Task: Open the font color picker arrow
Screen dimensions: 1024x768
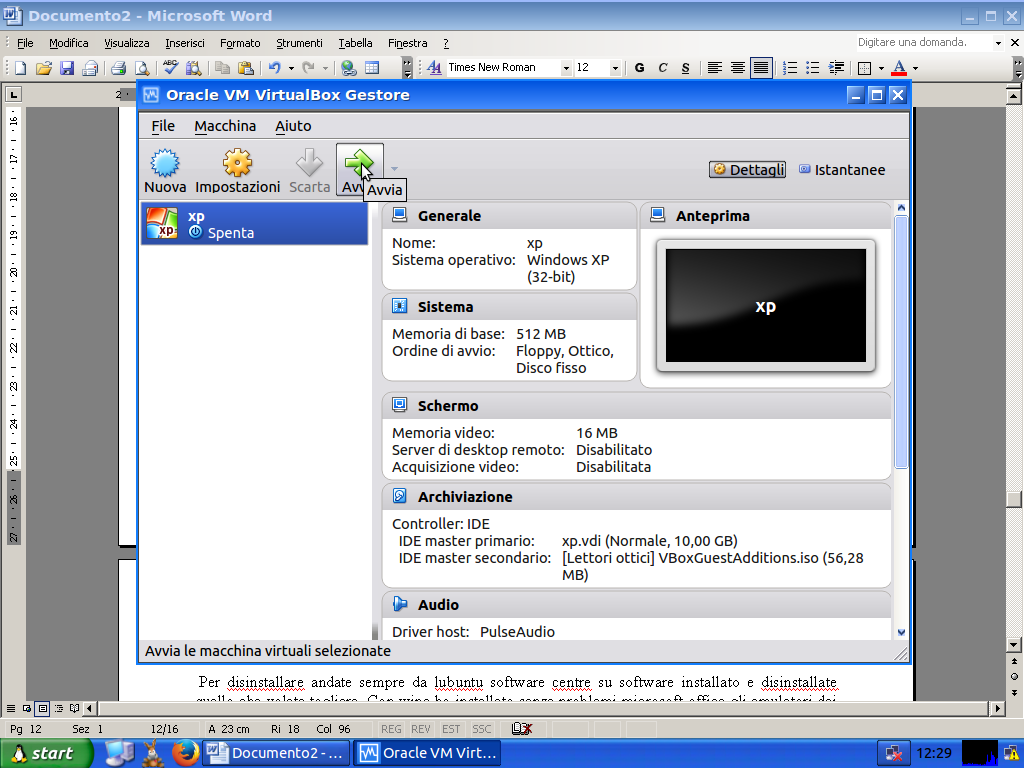Action: point(914,68)
